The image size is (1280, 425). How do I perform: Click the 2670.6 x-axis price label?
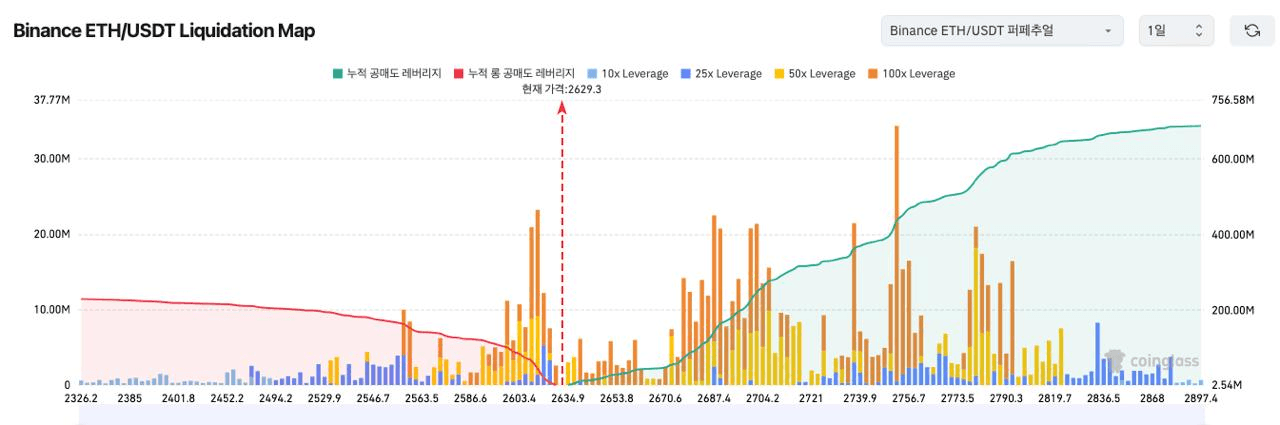665,398
